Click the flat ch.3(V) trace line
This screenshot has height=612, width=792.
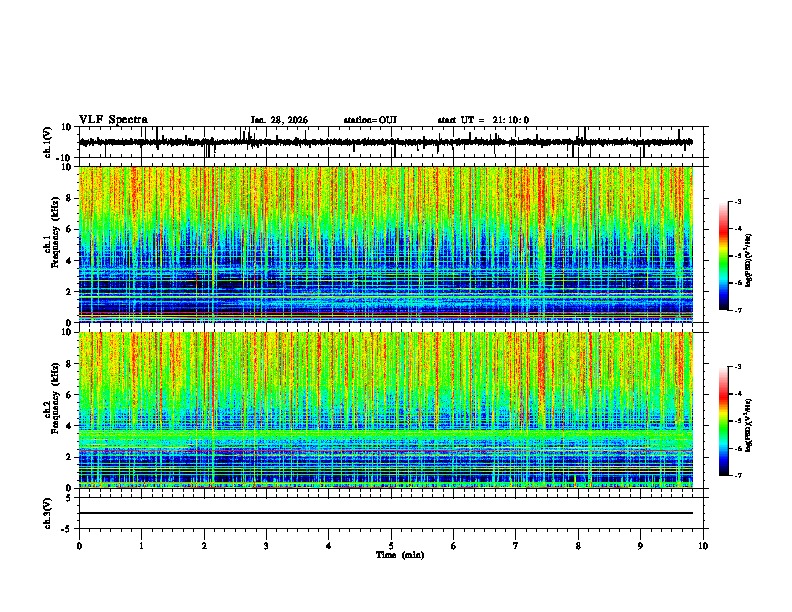pos(386,513)
